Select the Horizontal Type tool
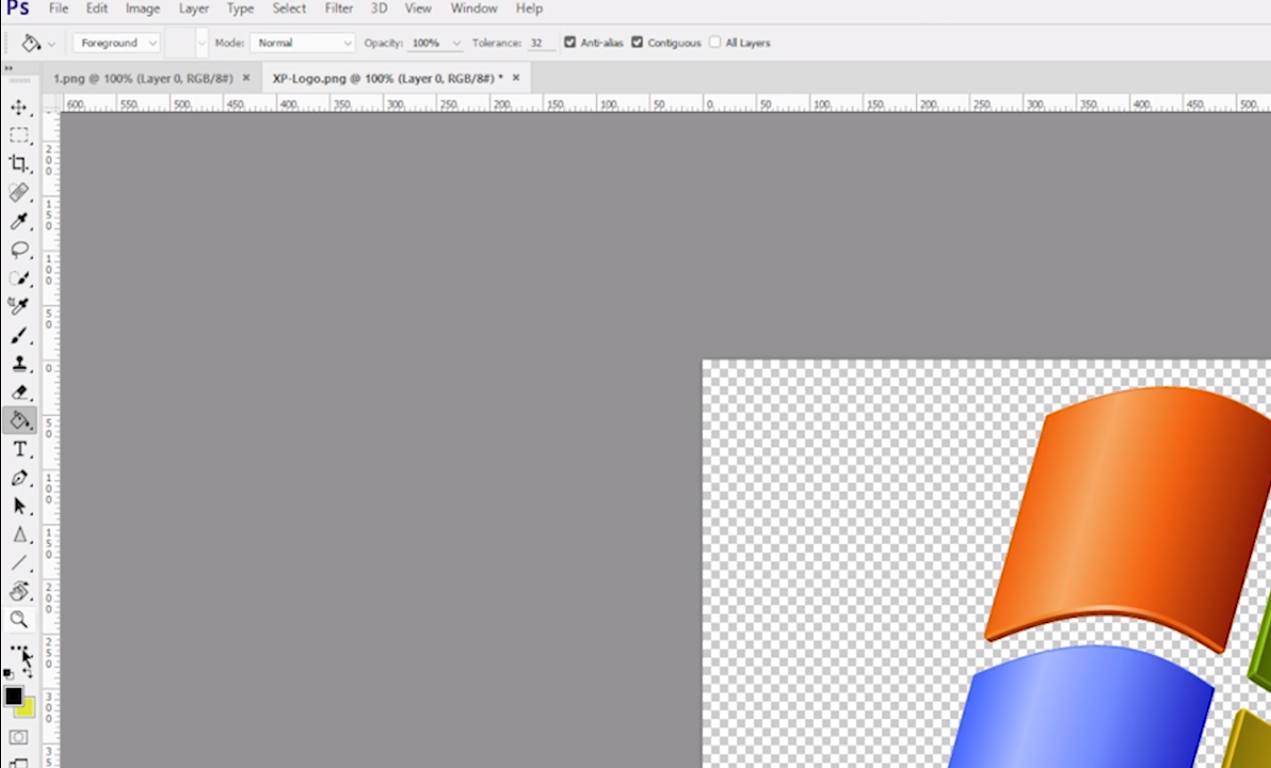1271x768 pixels. 19,450
